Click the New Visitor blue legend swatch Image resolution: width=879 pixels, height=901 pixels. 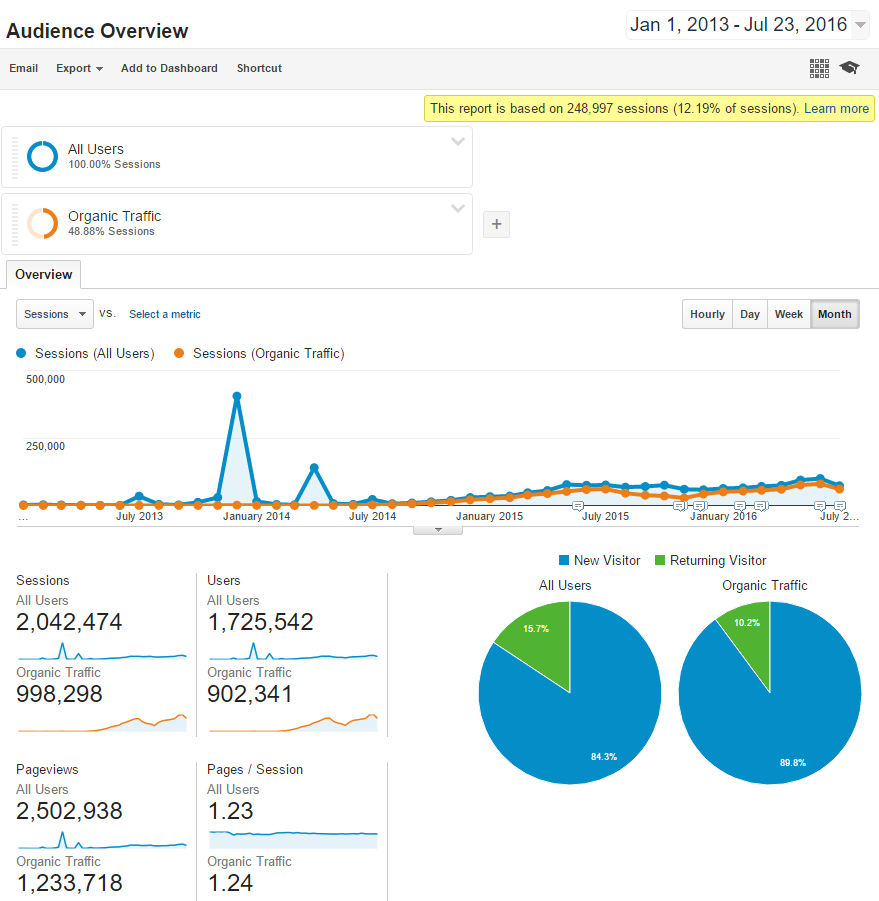pos(564,561)
